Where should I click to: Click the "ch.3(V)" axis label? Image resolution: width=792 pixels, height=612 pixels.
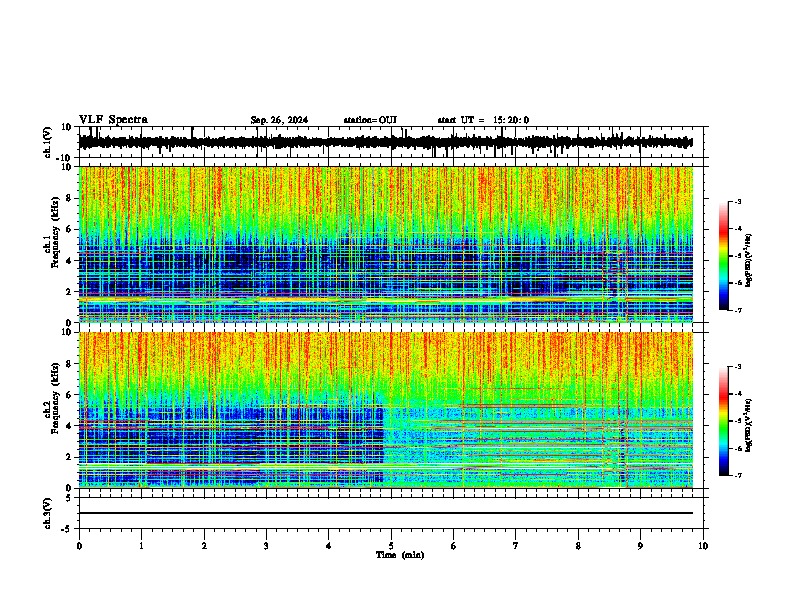[48, 513]
